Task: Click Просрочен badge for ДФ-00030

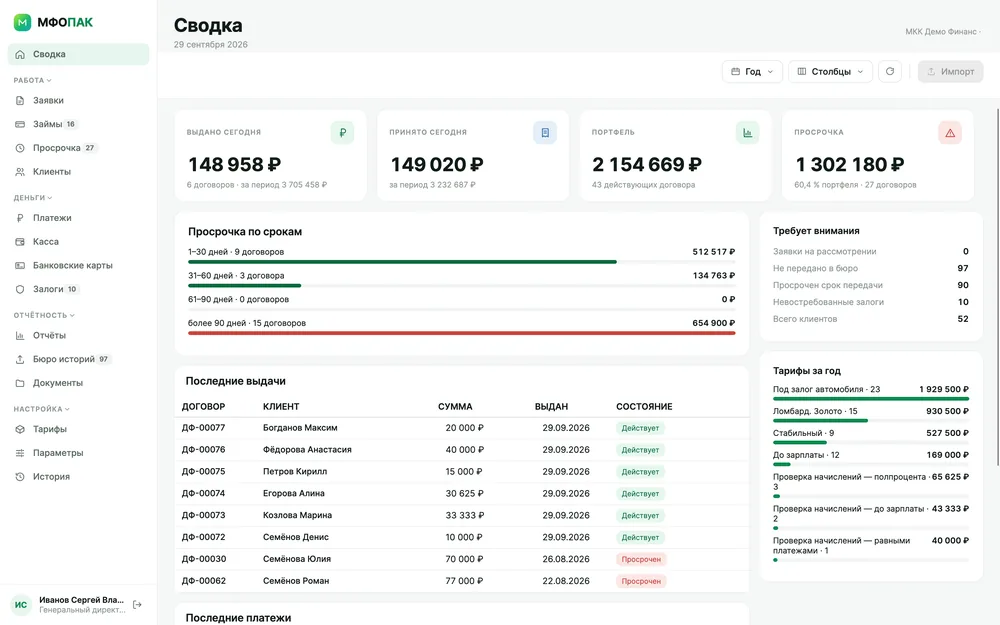Action: [x=641, y=559]
